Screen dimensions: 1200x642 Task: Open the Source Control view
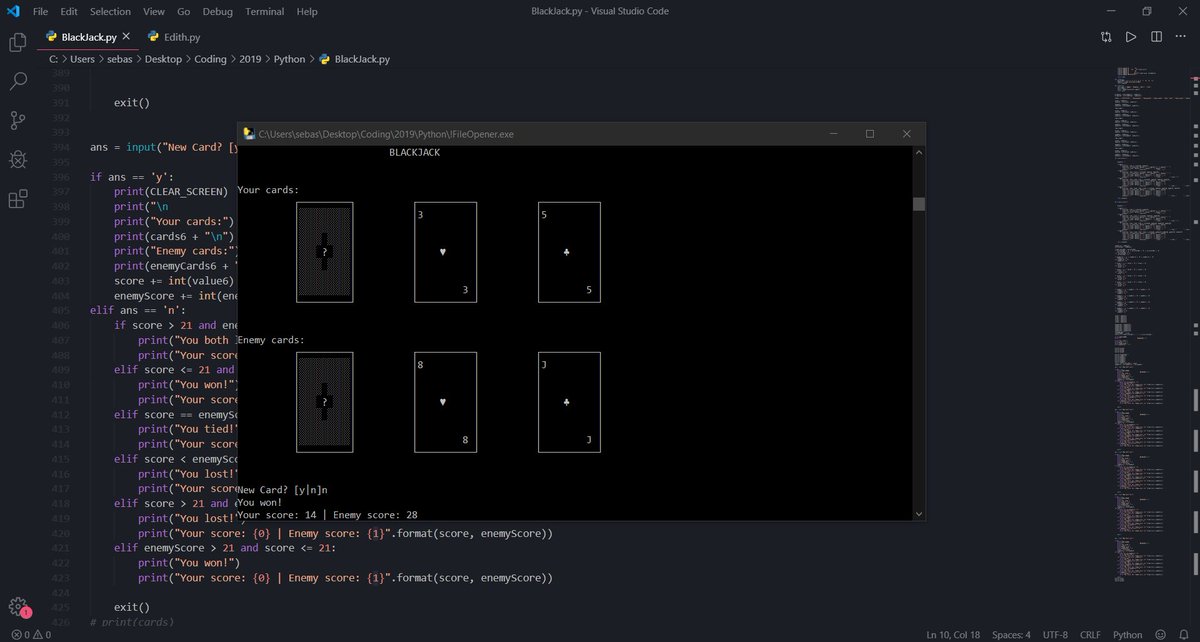coord(18,119)
